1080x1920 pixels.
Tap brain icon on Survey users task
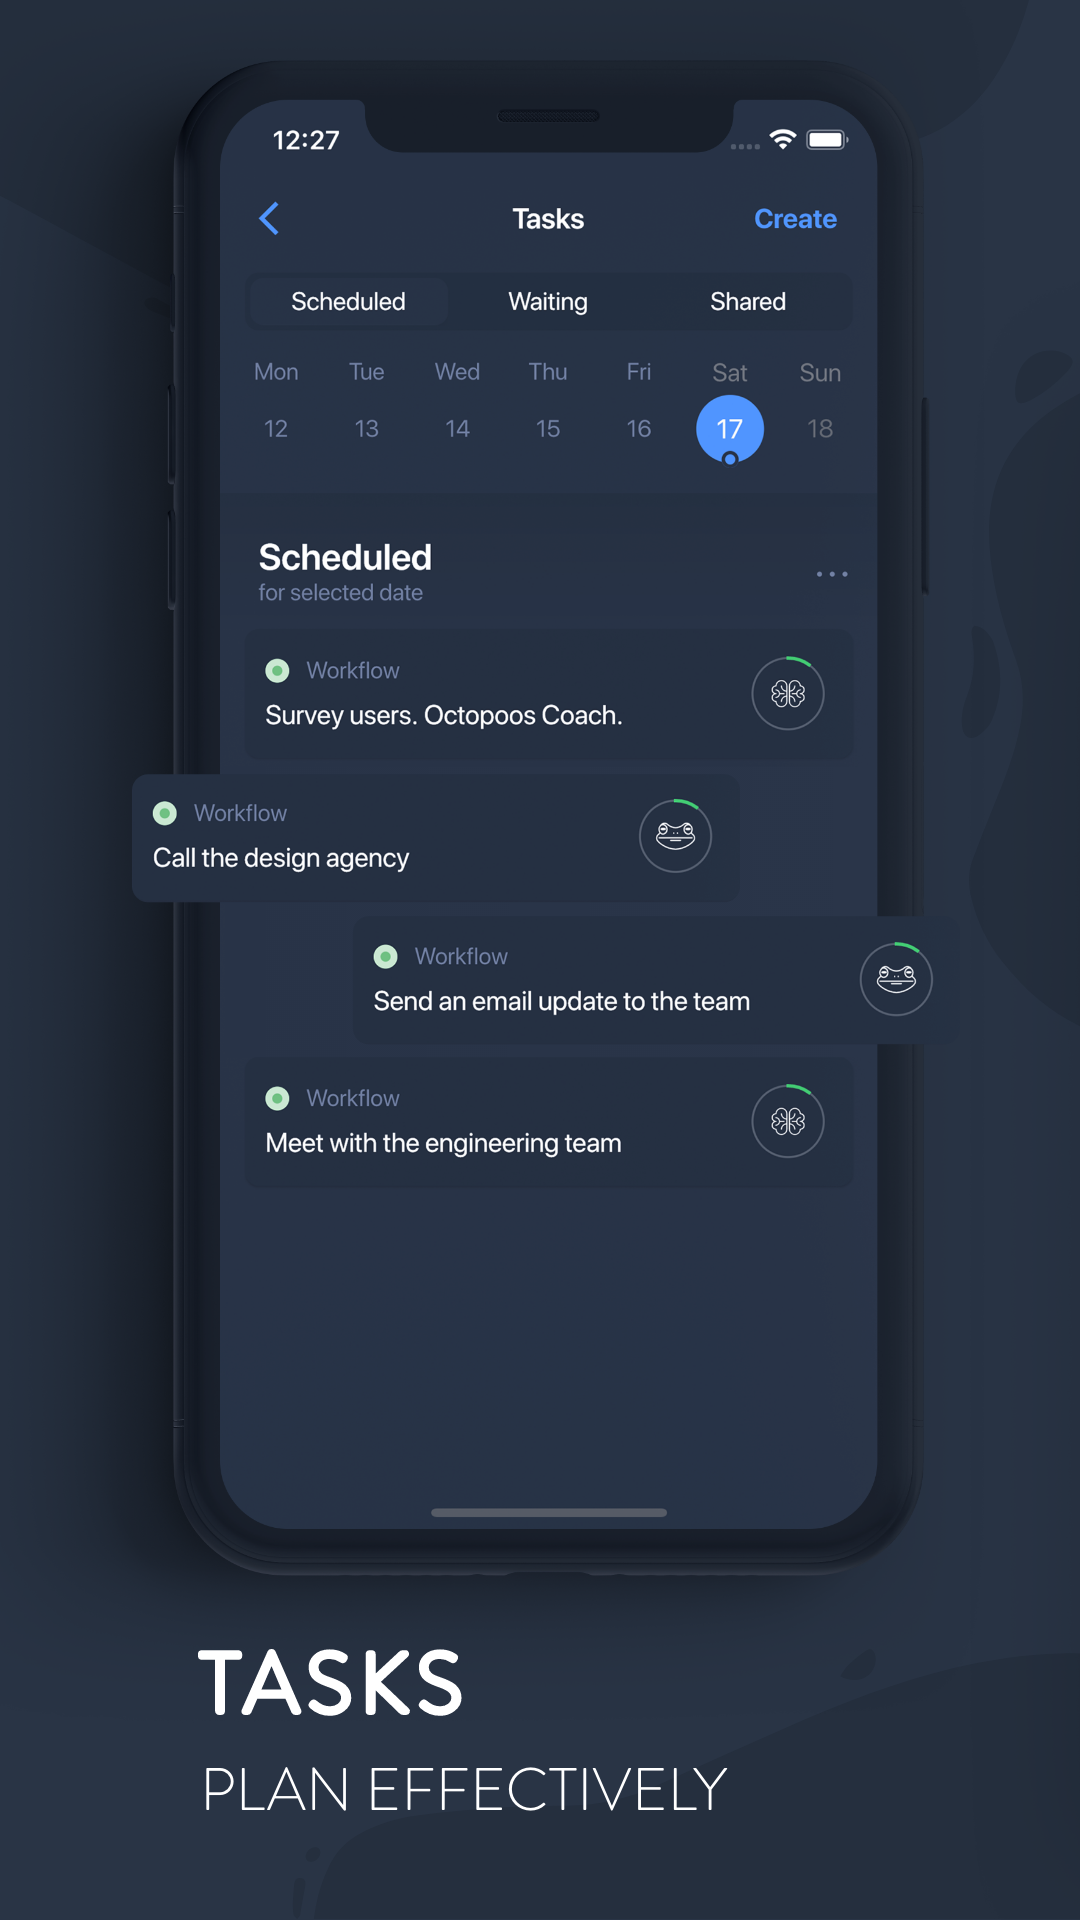(x=788, y=693)
